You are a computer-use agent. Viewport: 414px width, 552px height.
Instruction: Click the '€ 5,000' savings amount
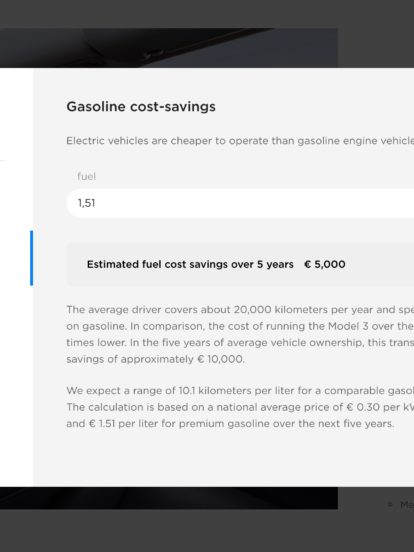pos(325,264)
